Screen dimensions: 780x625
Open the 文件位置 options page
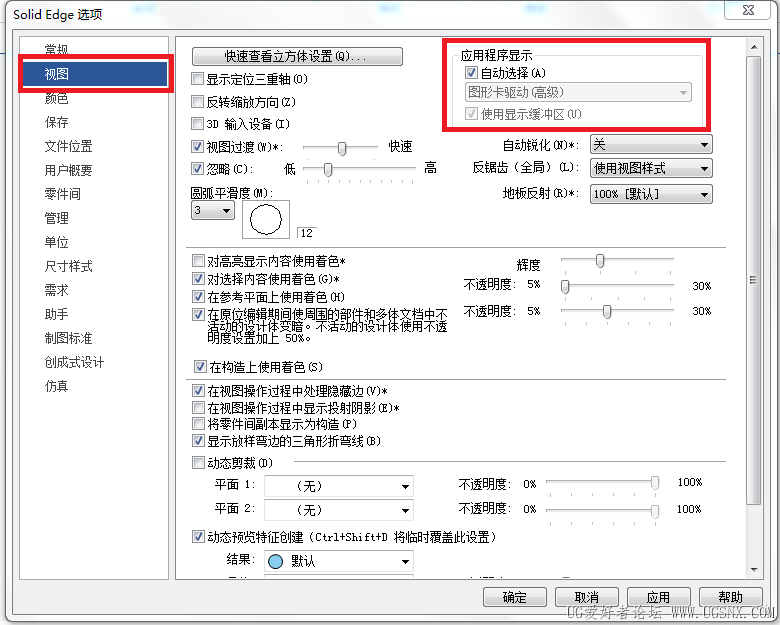pos(68,146)
